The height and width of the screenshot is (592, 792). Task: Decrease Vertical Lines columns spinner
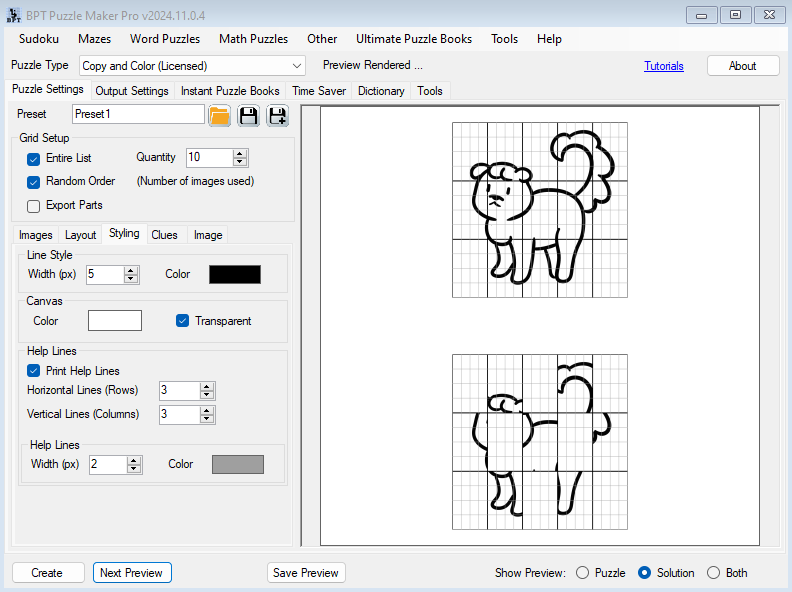point(206,419)
